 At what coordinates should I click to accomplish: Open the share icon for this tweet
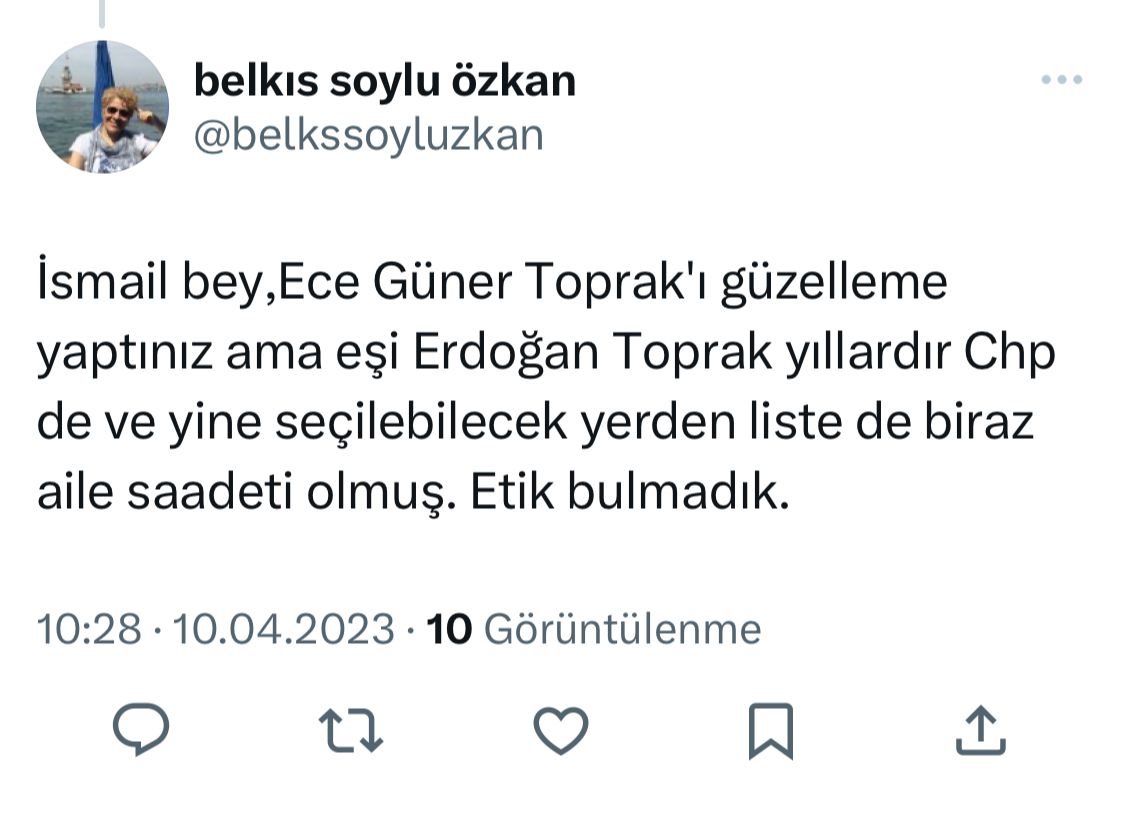pyautogui.click(x=980, y=729)
